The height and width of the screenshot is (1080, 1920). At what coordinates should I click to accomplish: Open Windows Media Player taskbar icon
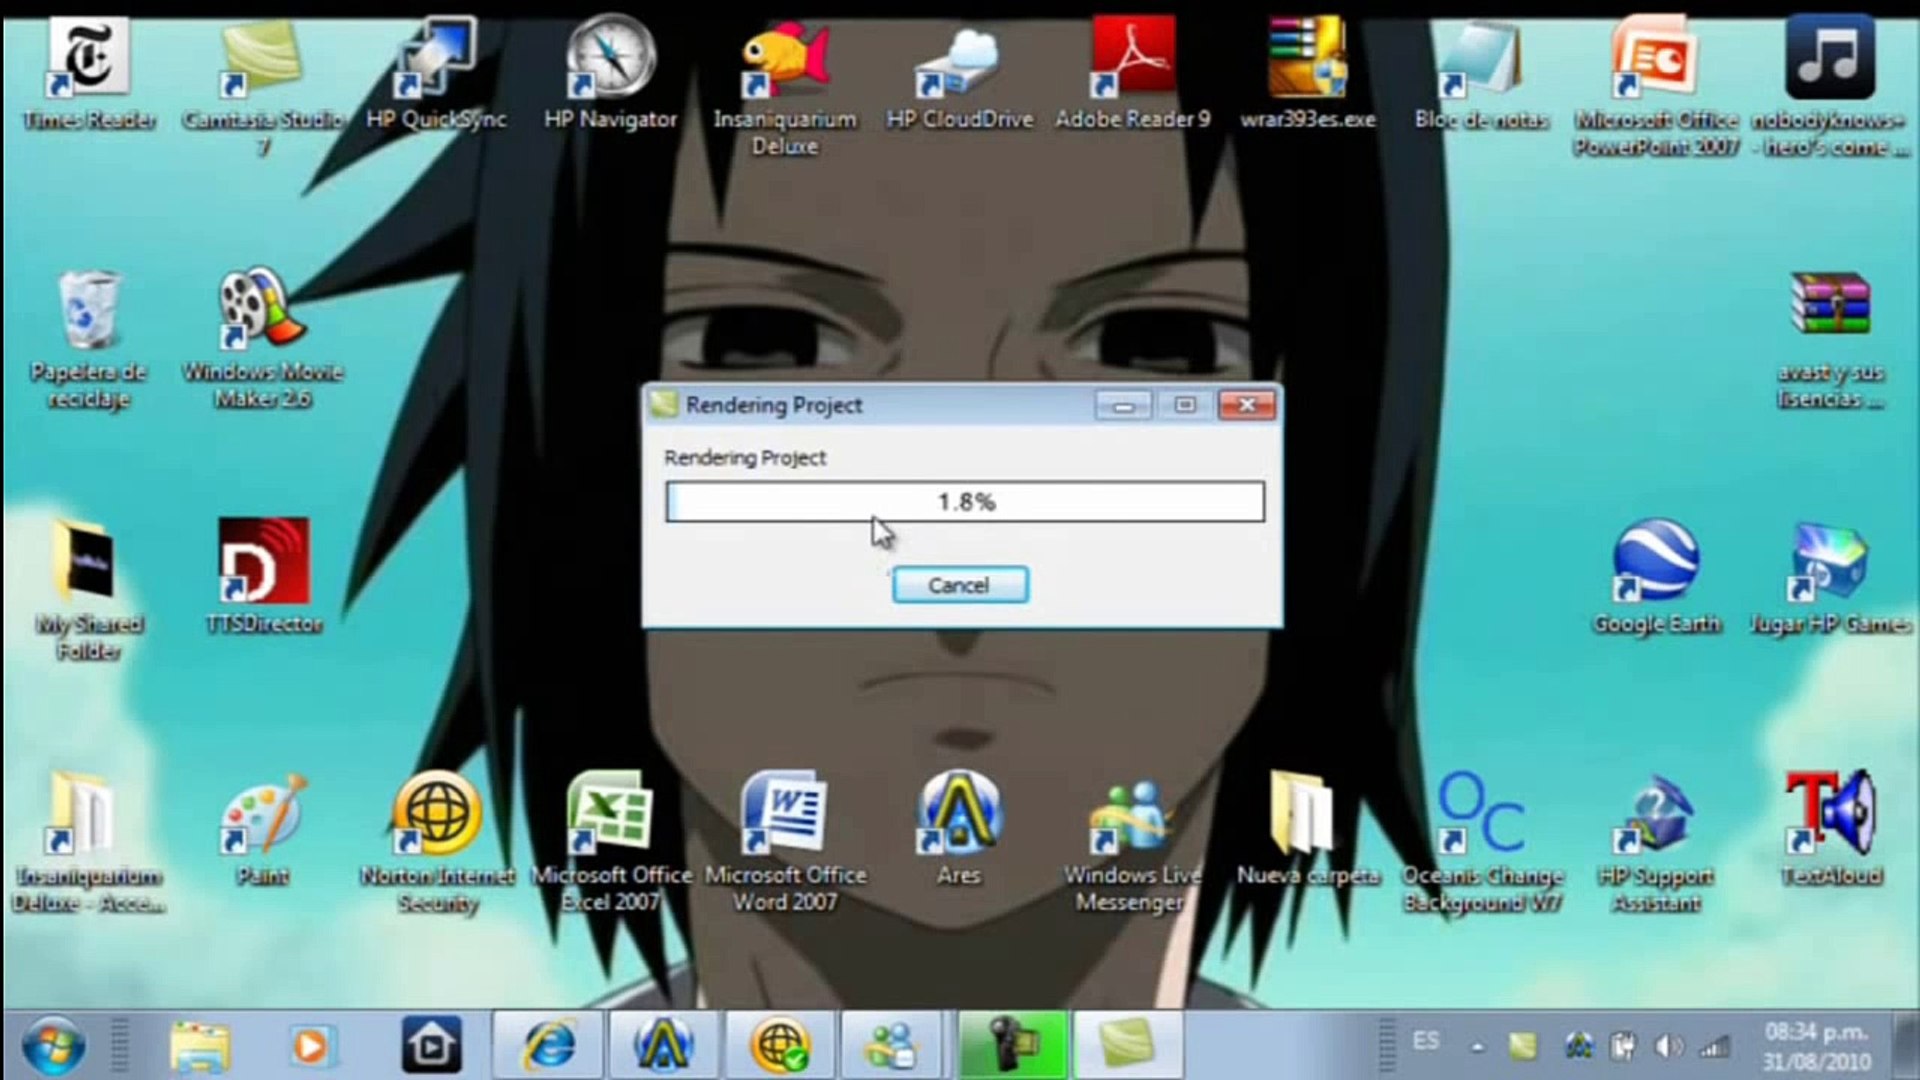(312, 1046)
